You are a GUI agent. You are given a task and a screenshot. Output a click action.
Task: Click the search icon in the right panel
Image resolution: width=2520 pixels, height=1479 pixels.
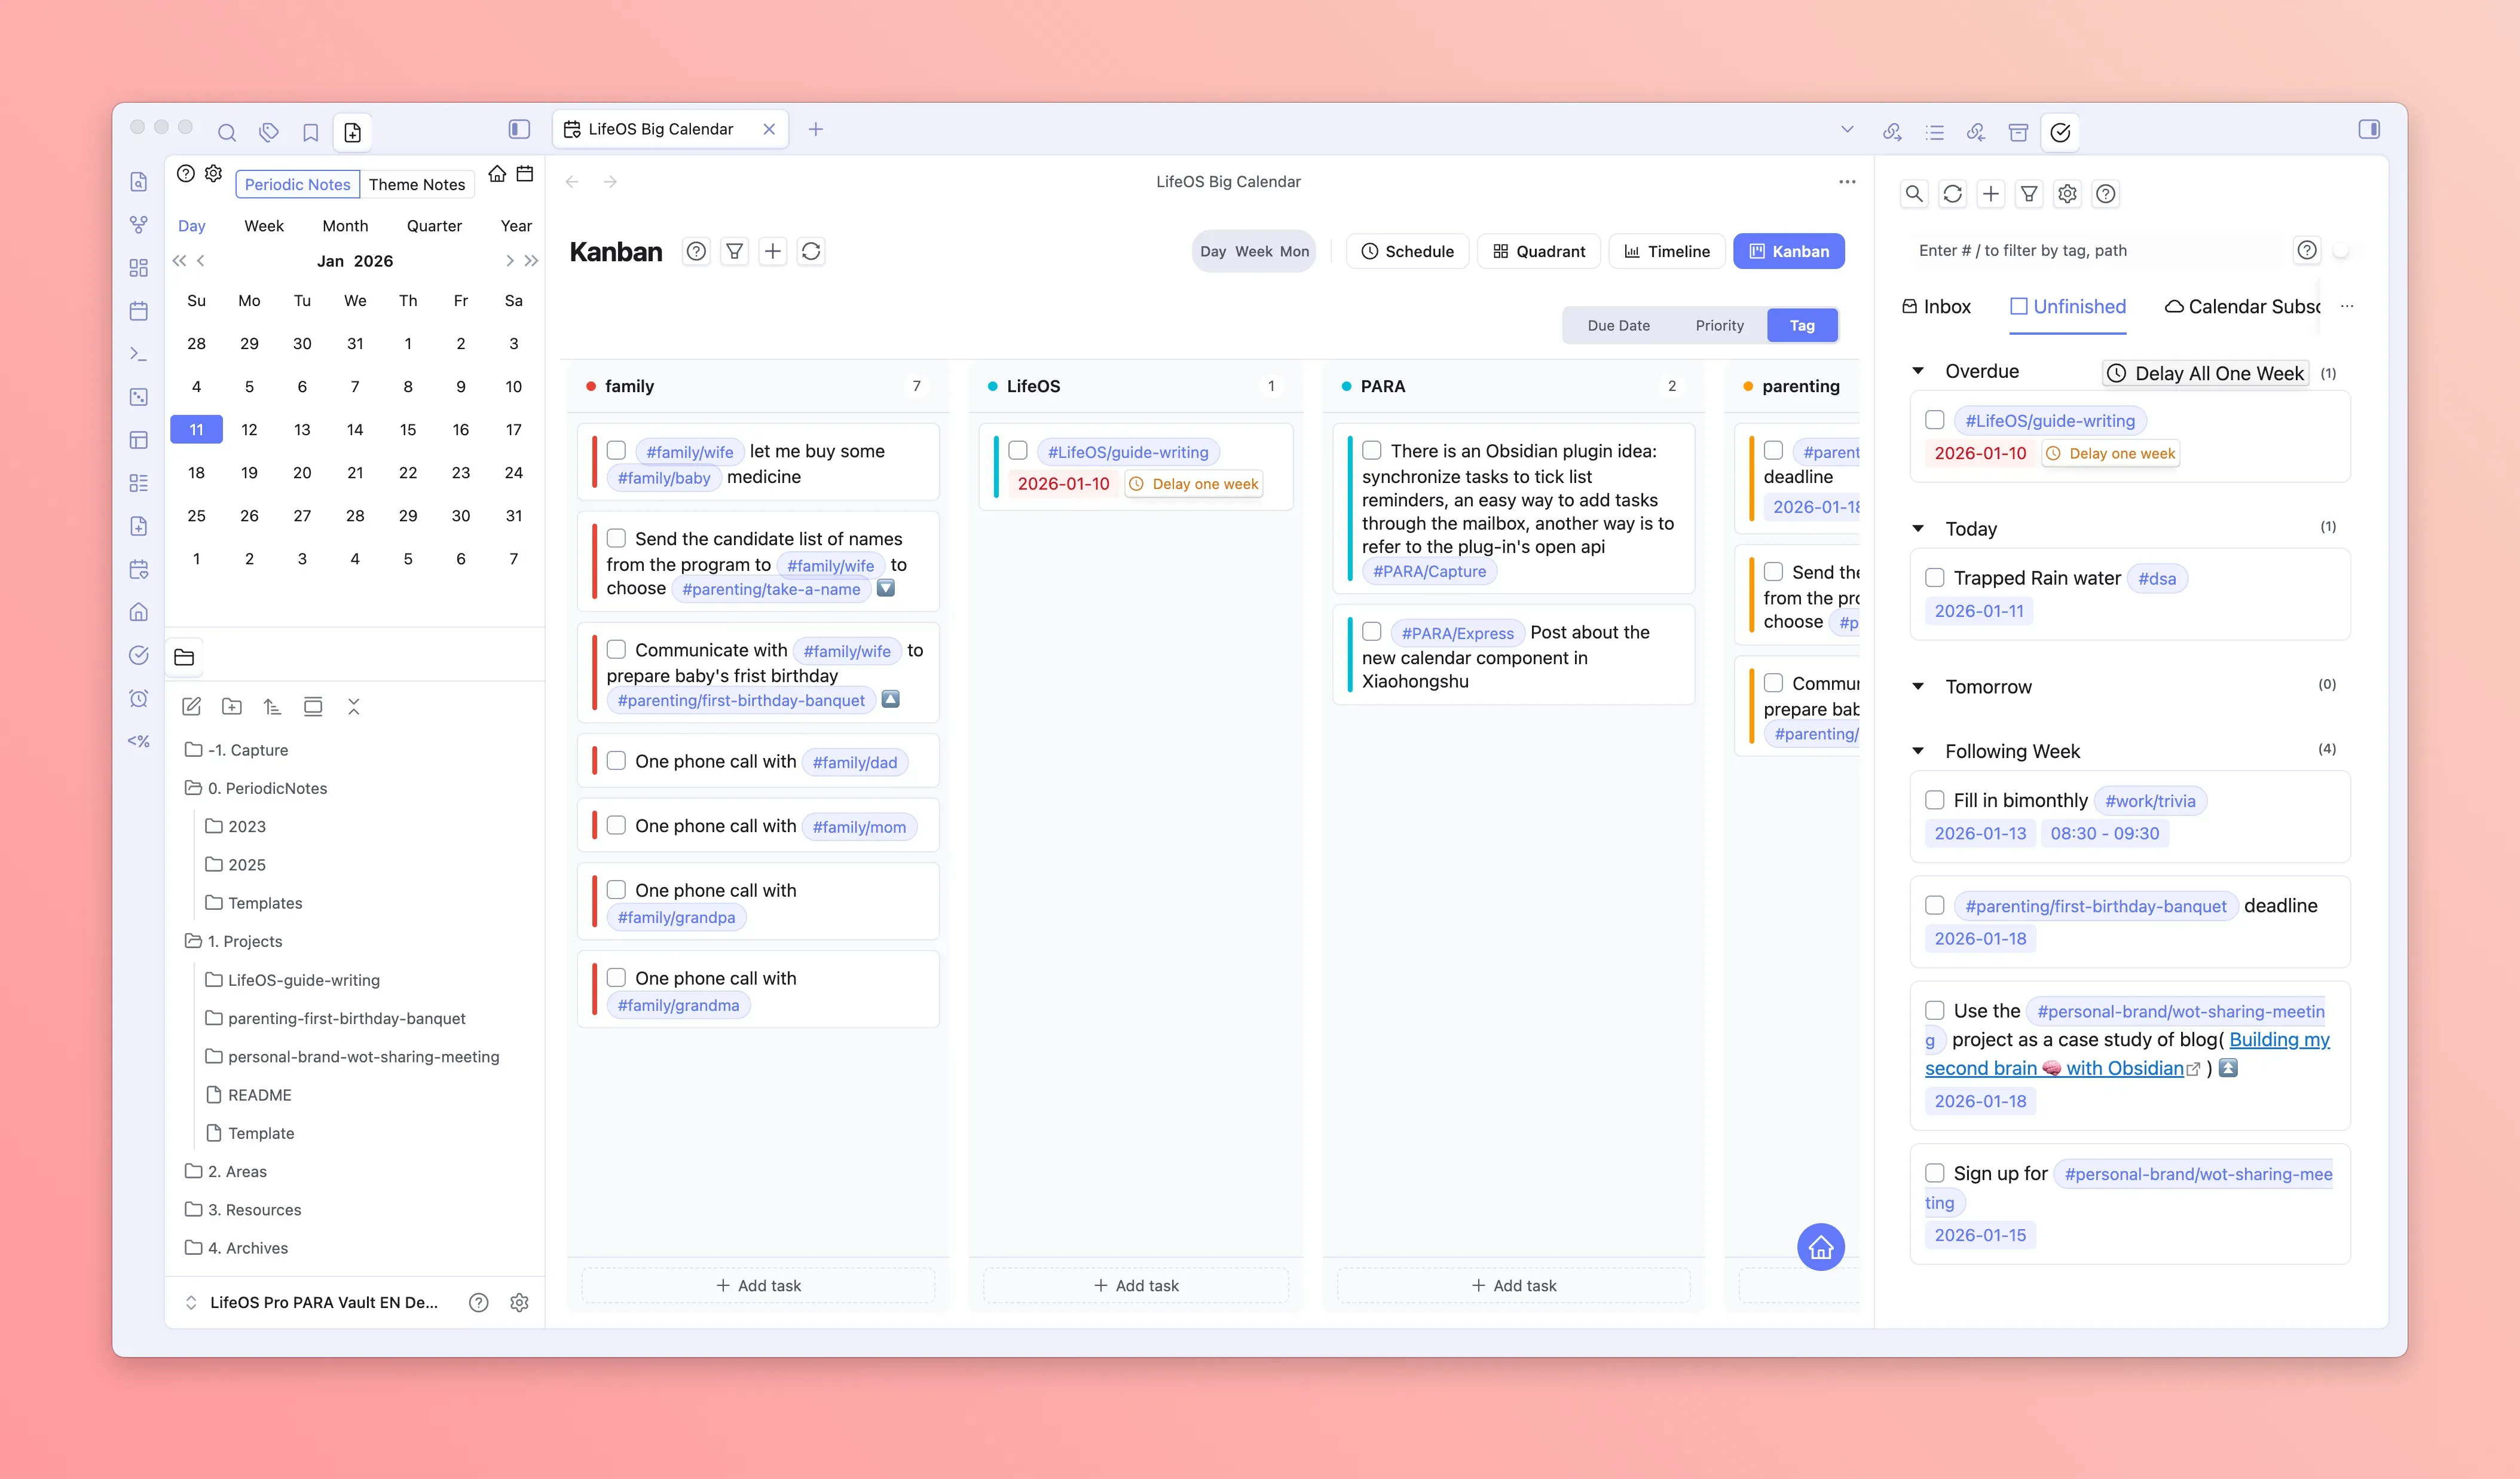click(1913, 194)
